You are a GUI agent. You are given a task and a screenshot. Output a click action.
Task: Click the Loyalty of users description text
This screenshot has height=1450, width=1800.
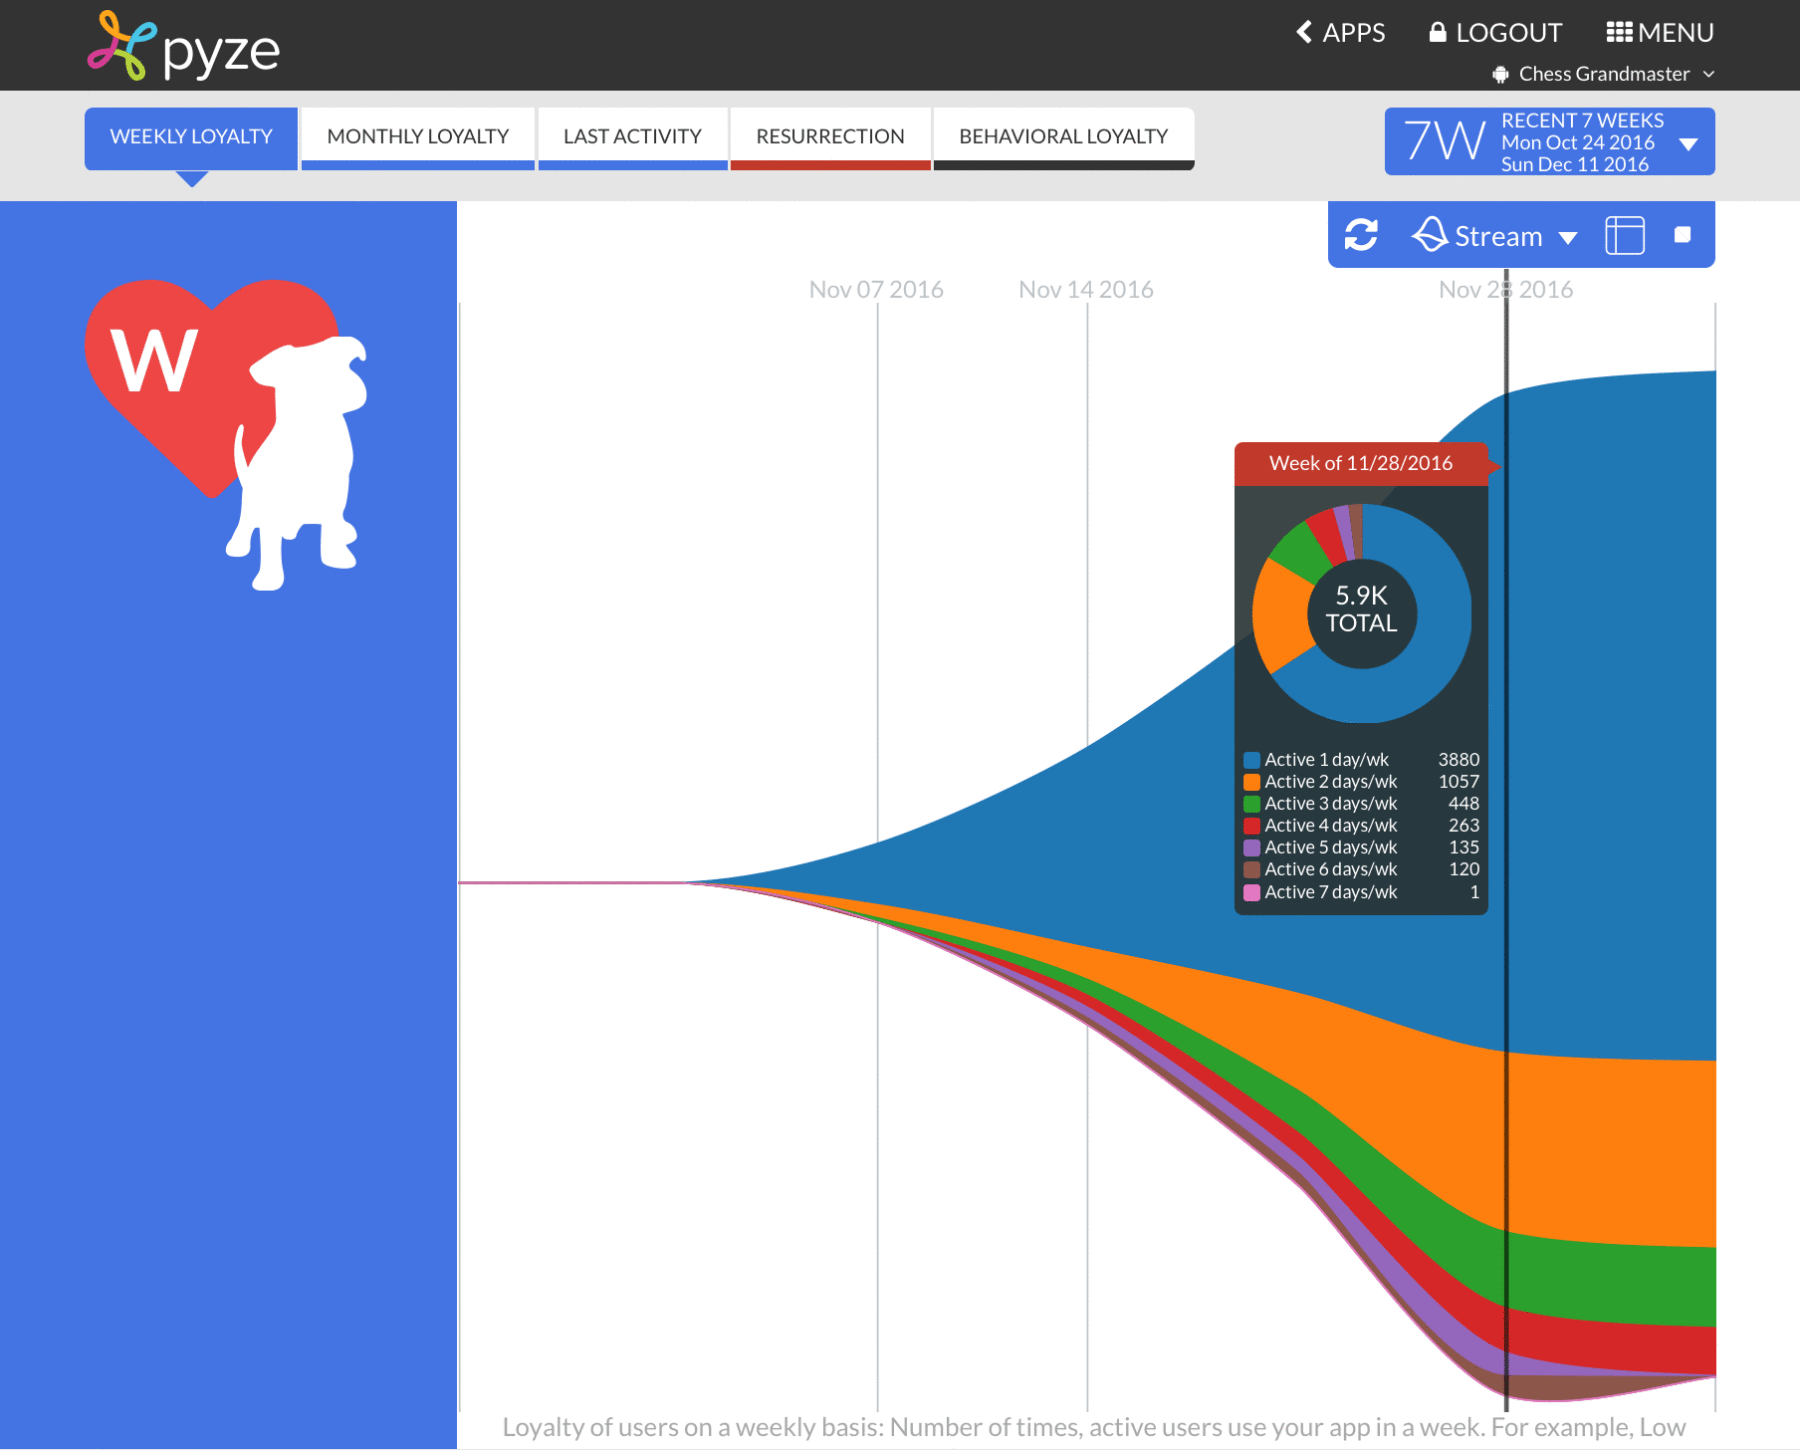[1094, 1427]
